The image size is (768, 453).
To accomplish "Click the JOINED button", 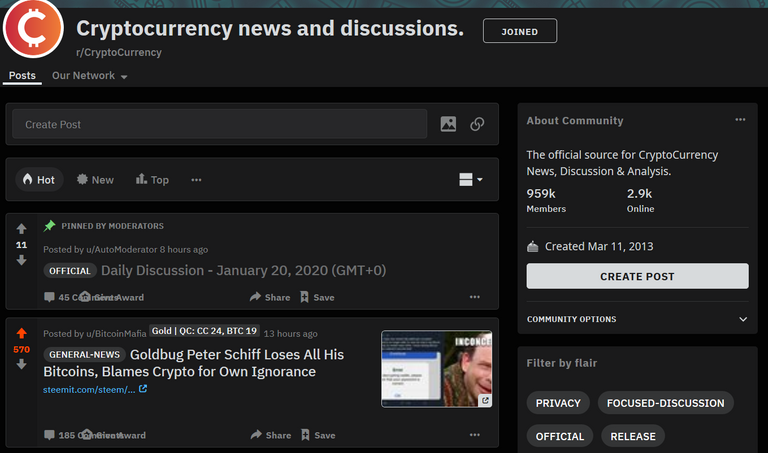I will pos(520,31).
